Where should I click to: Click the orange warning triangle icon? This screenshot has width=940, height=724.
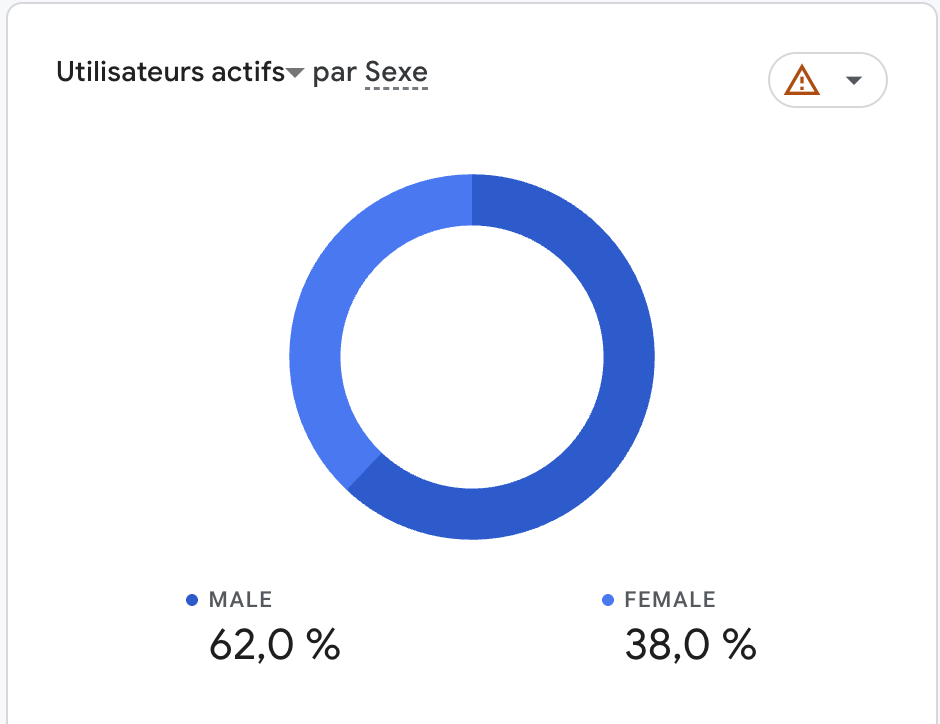click(x=802, y=80)
